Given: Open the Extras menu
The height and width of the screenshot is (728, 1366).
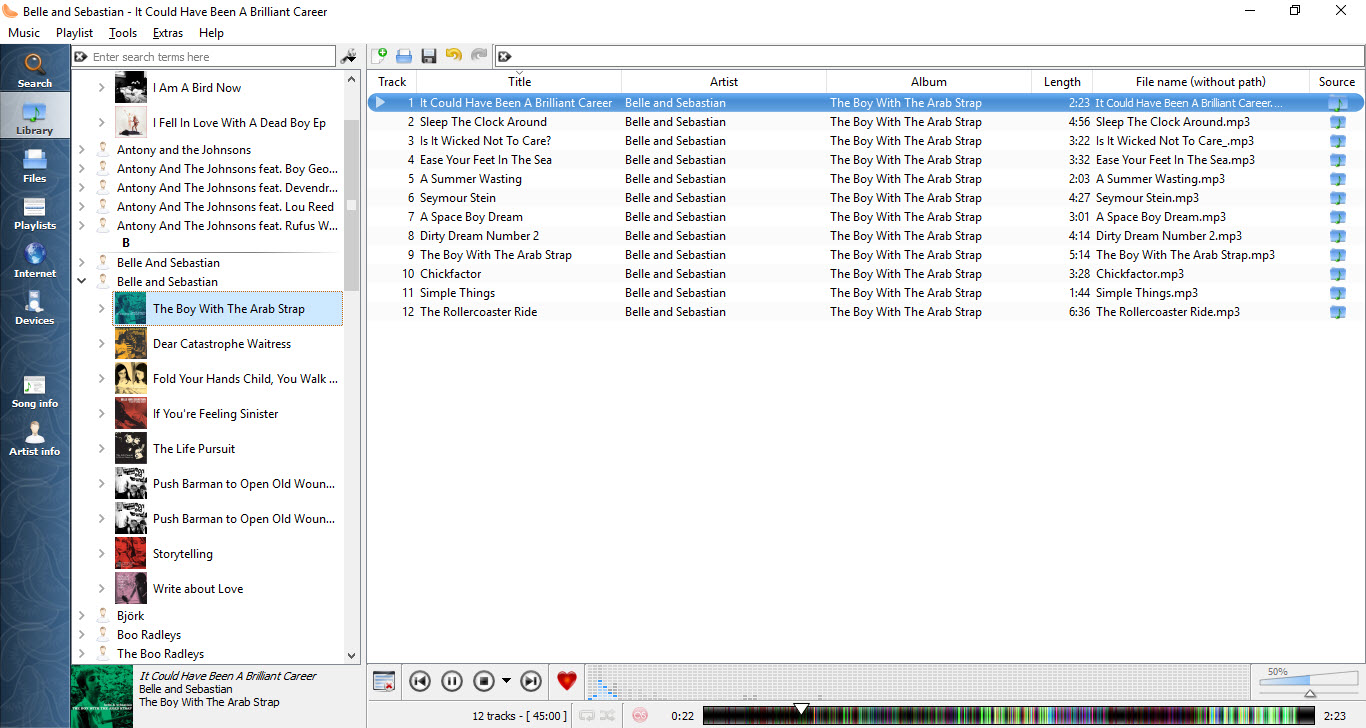Looking at the screenshot, I should [168, 33].
